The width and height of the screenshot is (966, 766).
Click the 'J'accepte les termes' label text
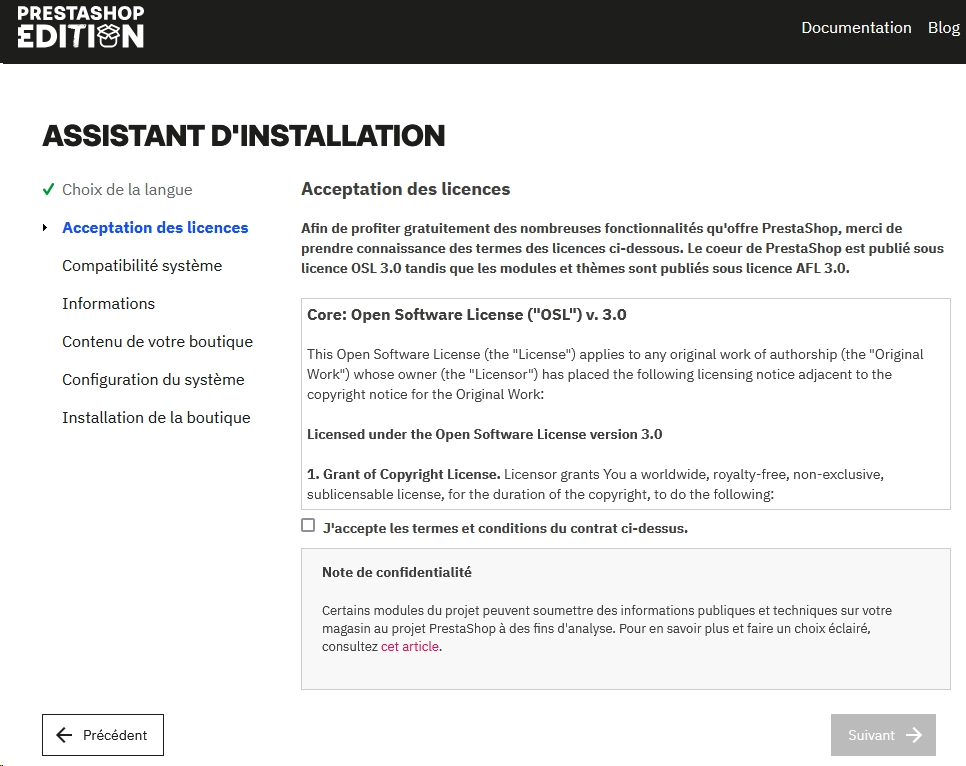(x=505, y=528)
